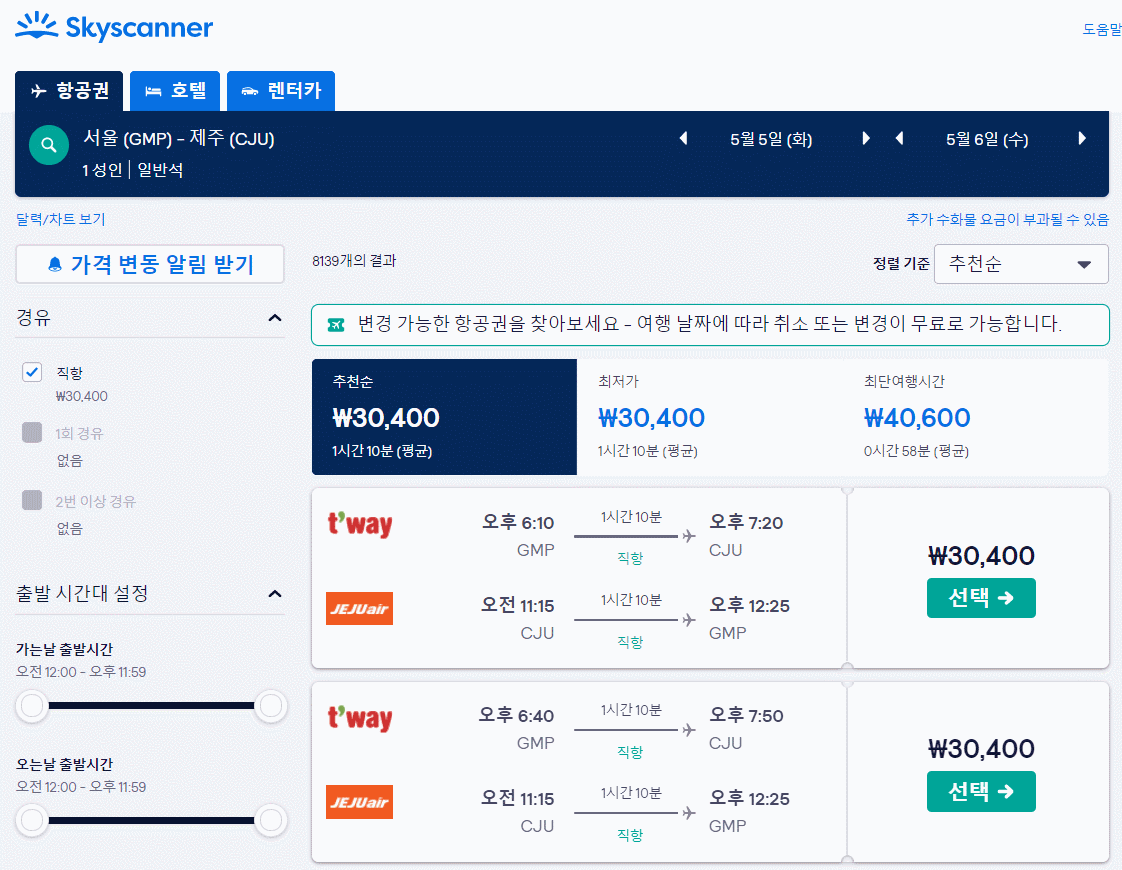Click the ₩30,400 price under 직항 filter
This screenshot has height=870, width=1122.
(82, 396)
